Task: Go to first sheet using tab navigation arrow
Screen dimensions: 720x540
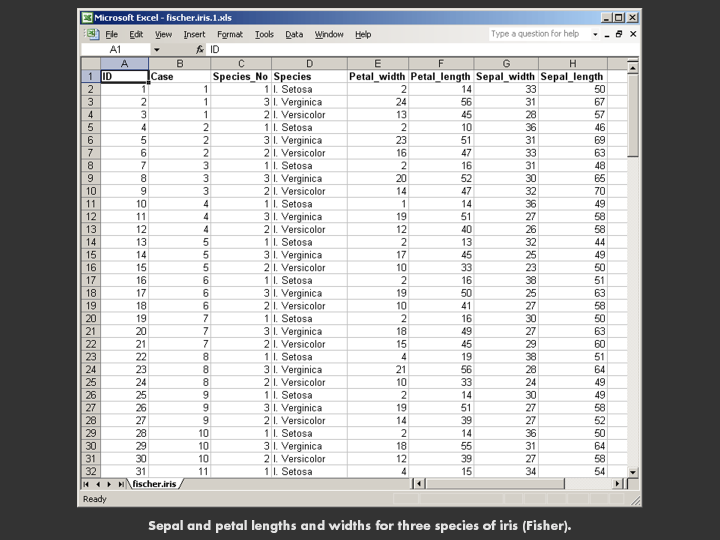Action: (x=85, y=484)
